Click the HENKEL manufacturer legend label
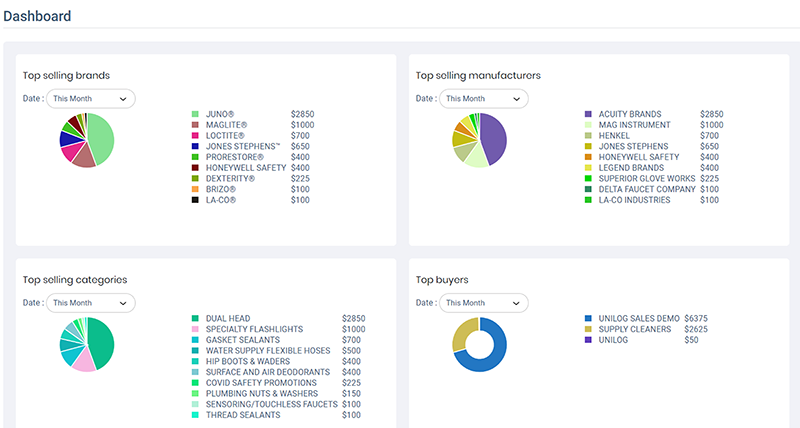800x428 pixels. 614,136
